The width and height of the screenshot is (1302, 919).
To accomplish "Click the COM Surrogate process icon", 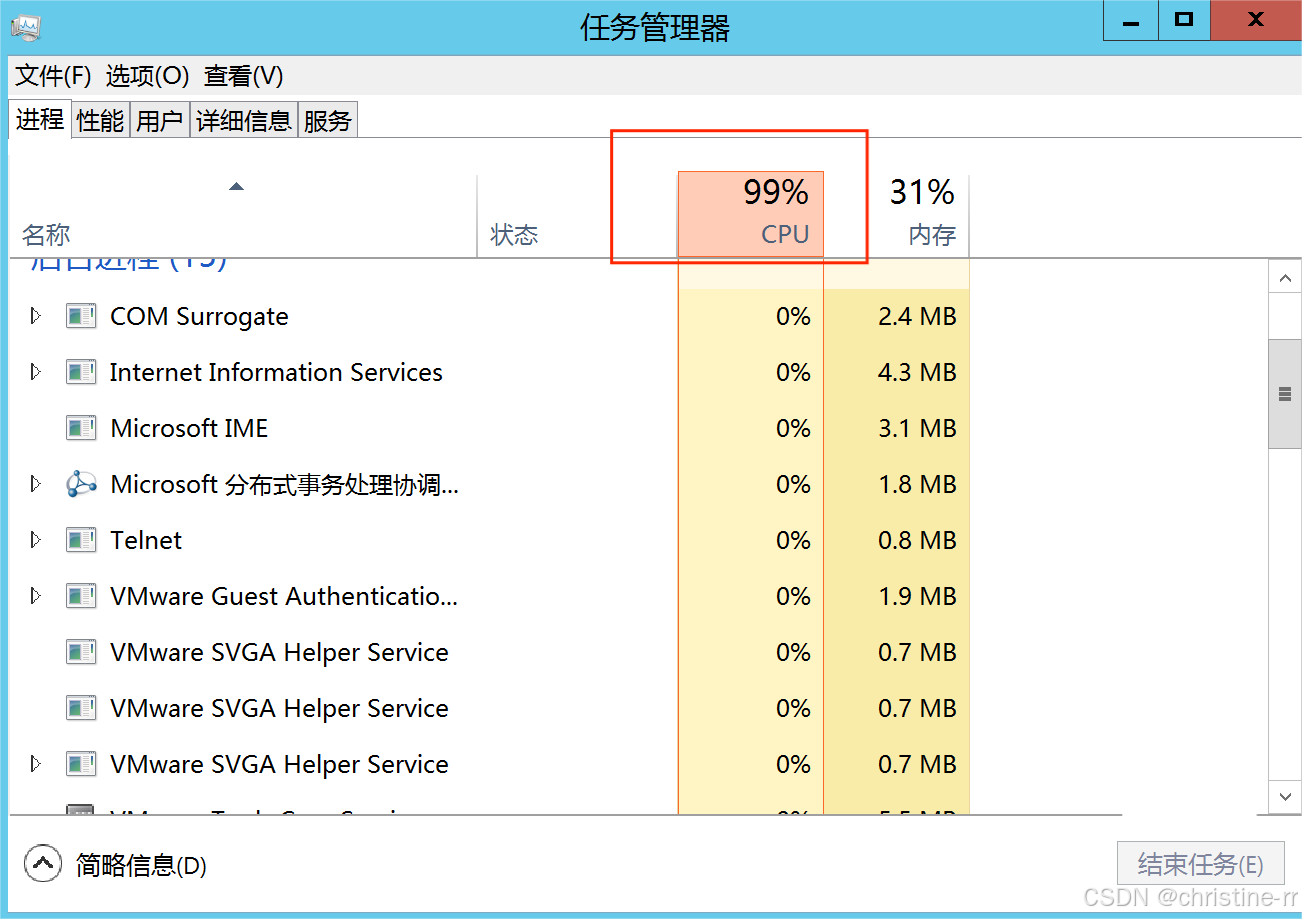I will tap(81, 317).
